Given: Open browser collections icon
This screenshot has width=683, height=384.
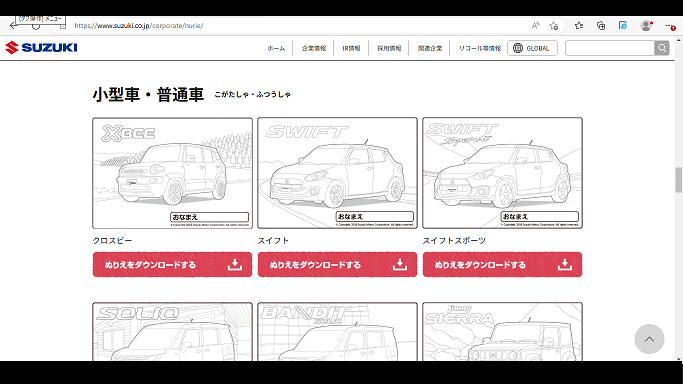Looking at the screenshot, I should [x=601, y=26].
